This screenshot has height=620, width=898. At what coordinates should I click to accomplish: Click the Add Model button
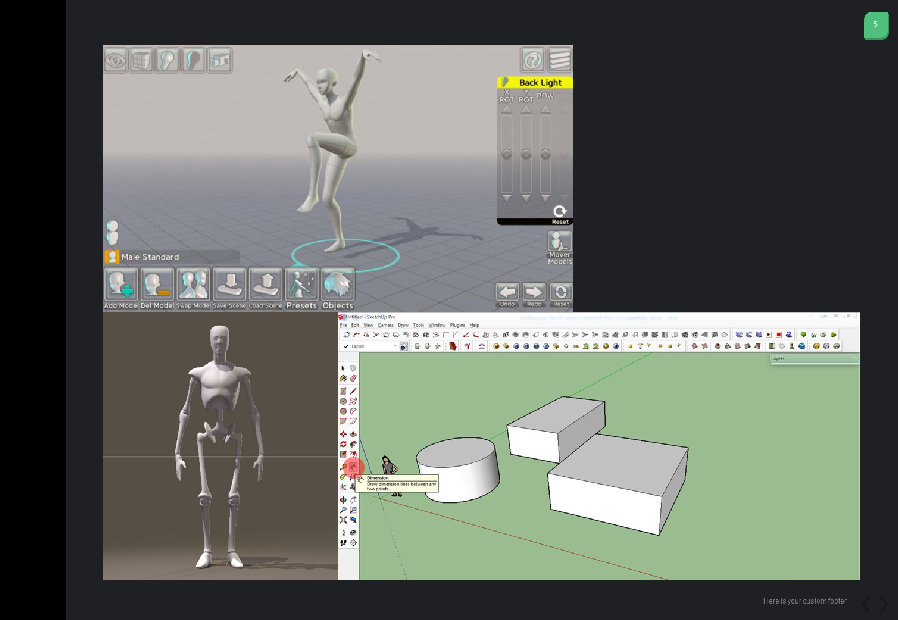(121, 289)
